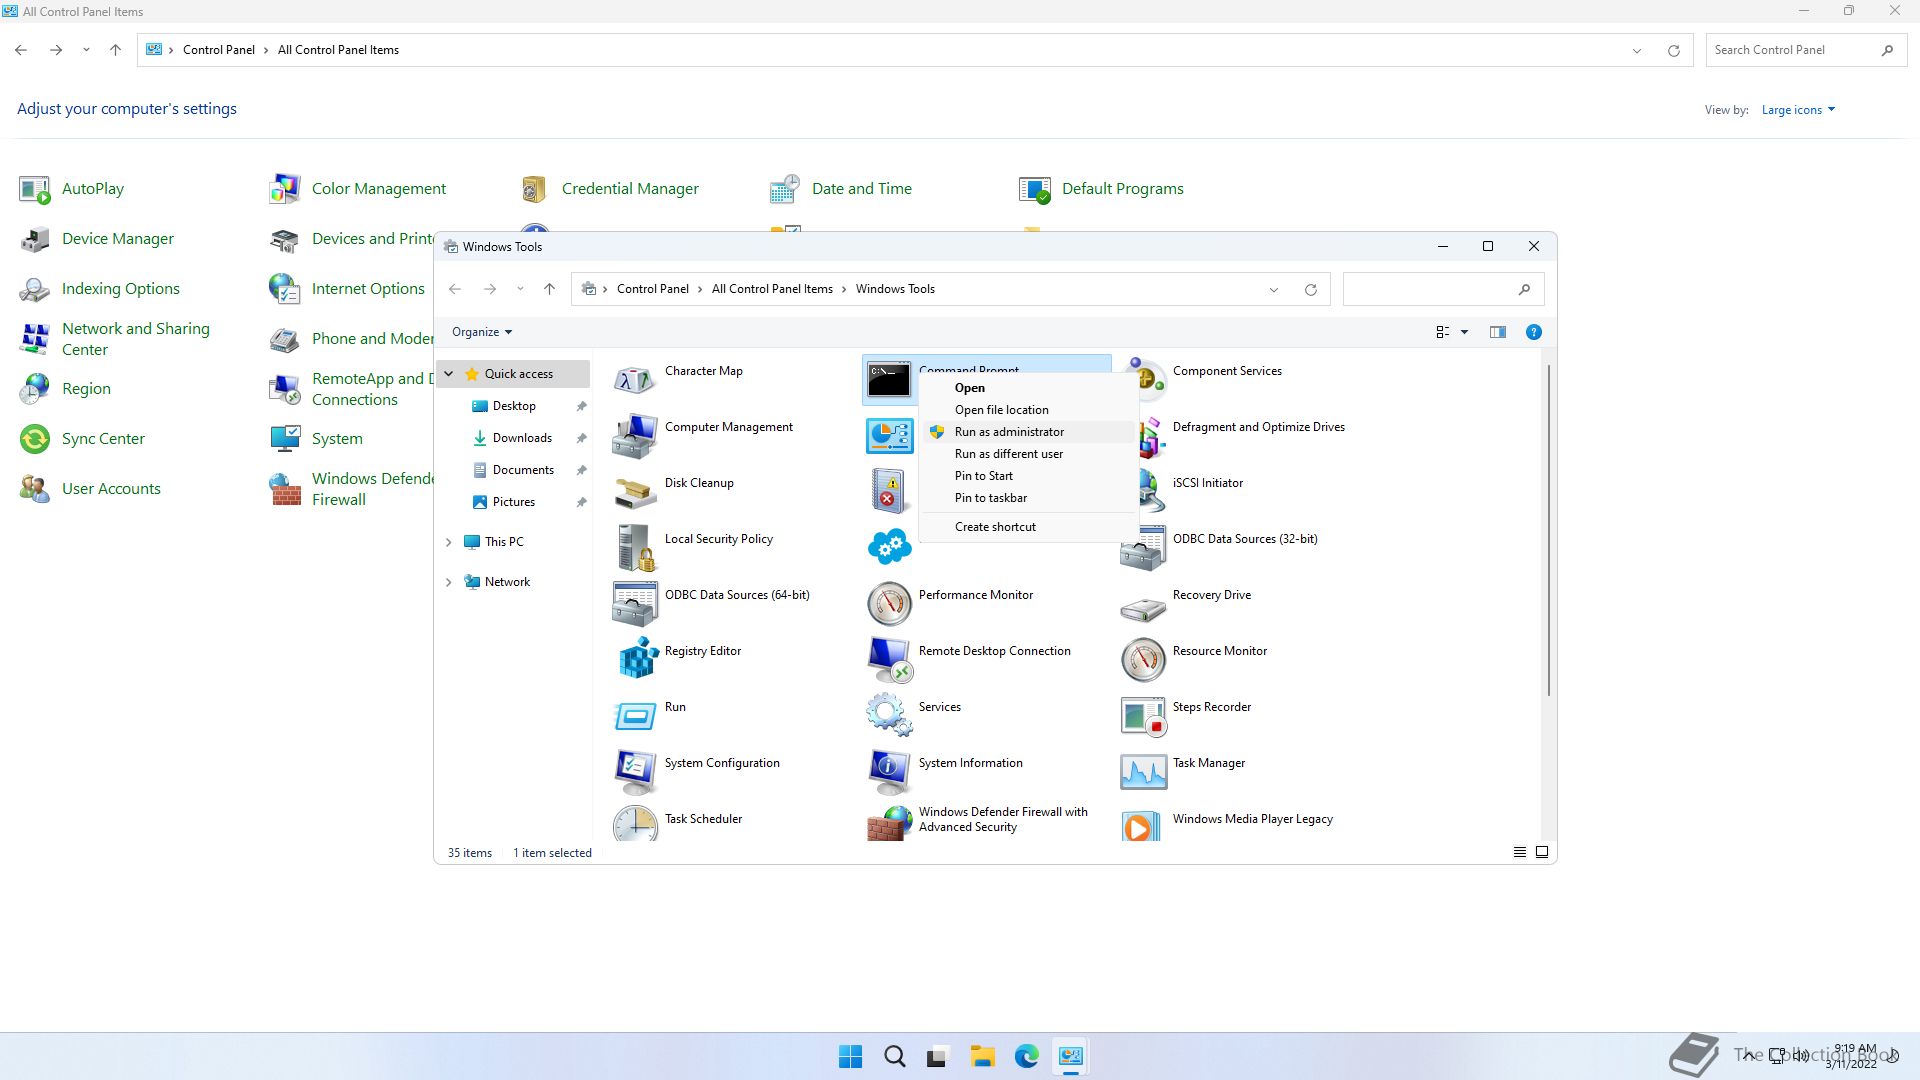Open Services icon
The width and height of the screenshot is (1920, 1080).
tap(889, 716)
